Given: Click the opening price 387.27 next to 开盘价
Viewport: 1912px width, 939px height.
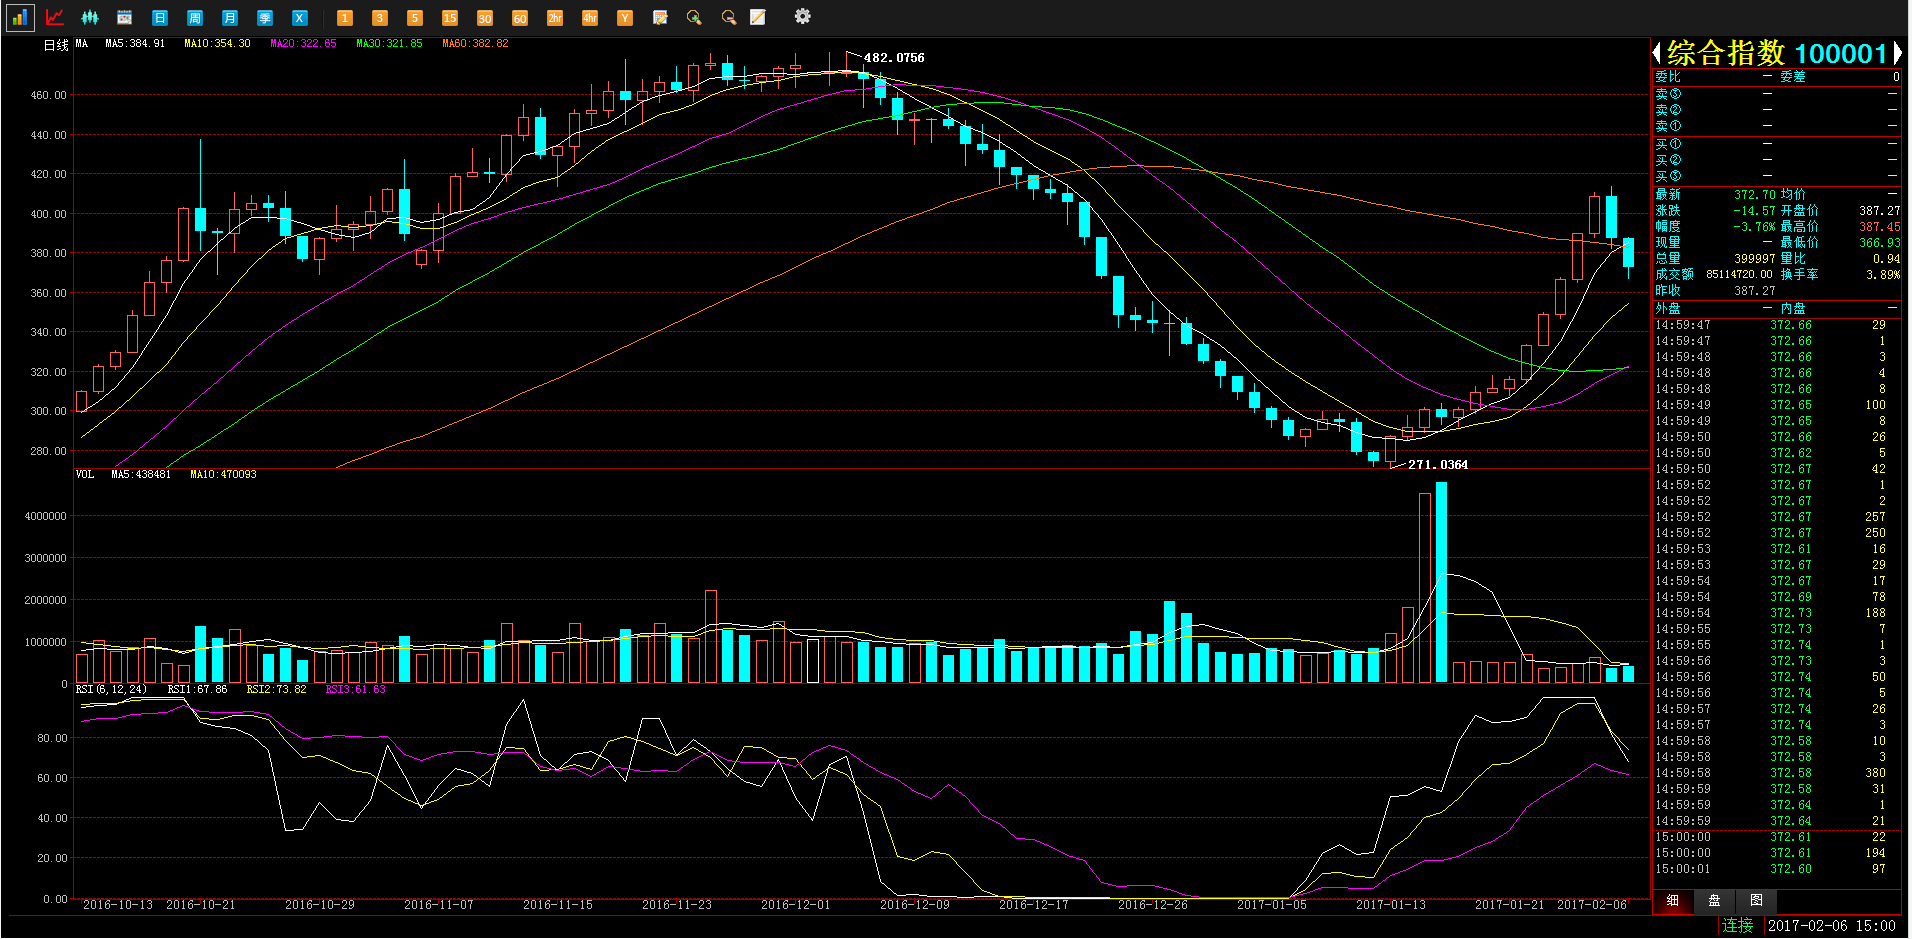Looking at the screenshot, I should [x=1880, y=211].
